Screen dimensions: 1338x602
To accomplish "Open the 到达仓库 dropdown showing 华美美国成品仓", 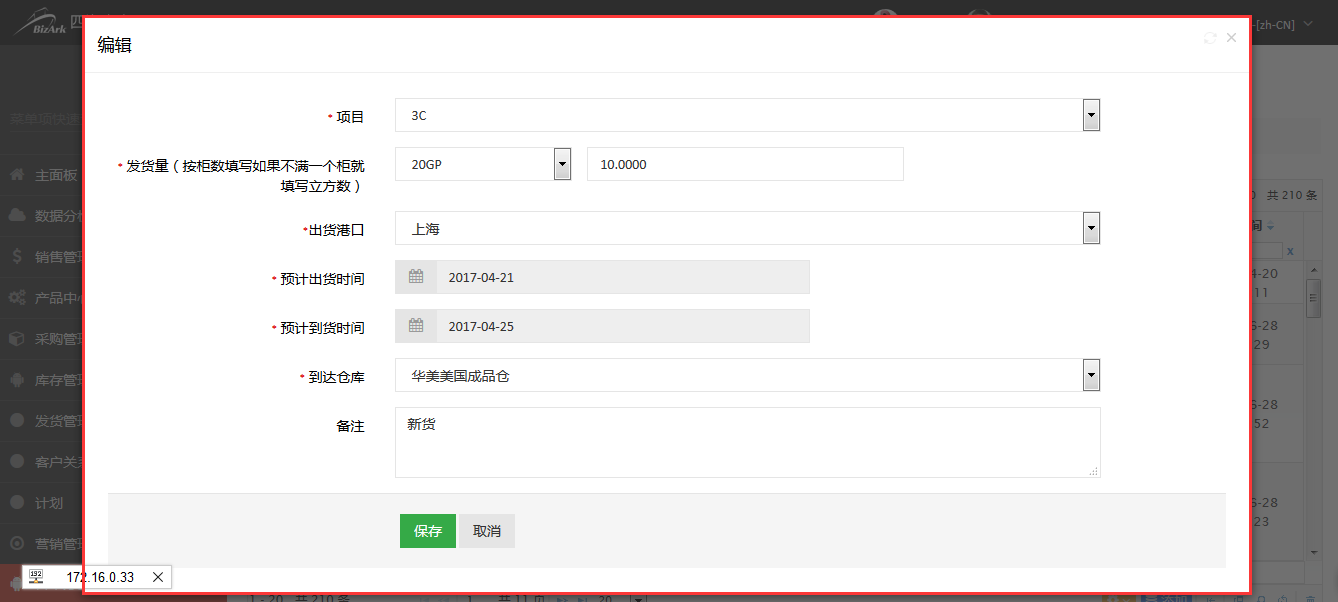I will pyautogui.click(x=1092, y=376).
